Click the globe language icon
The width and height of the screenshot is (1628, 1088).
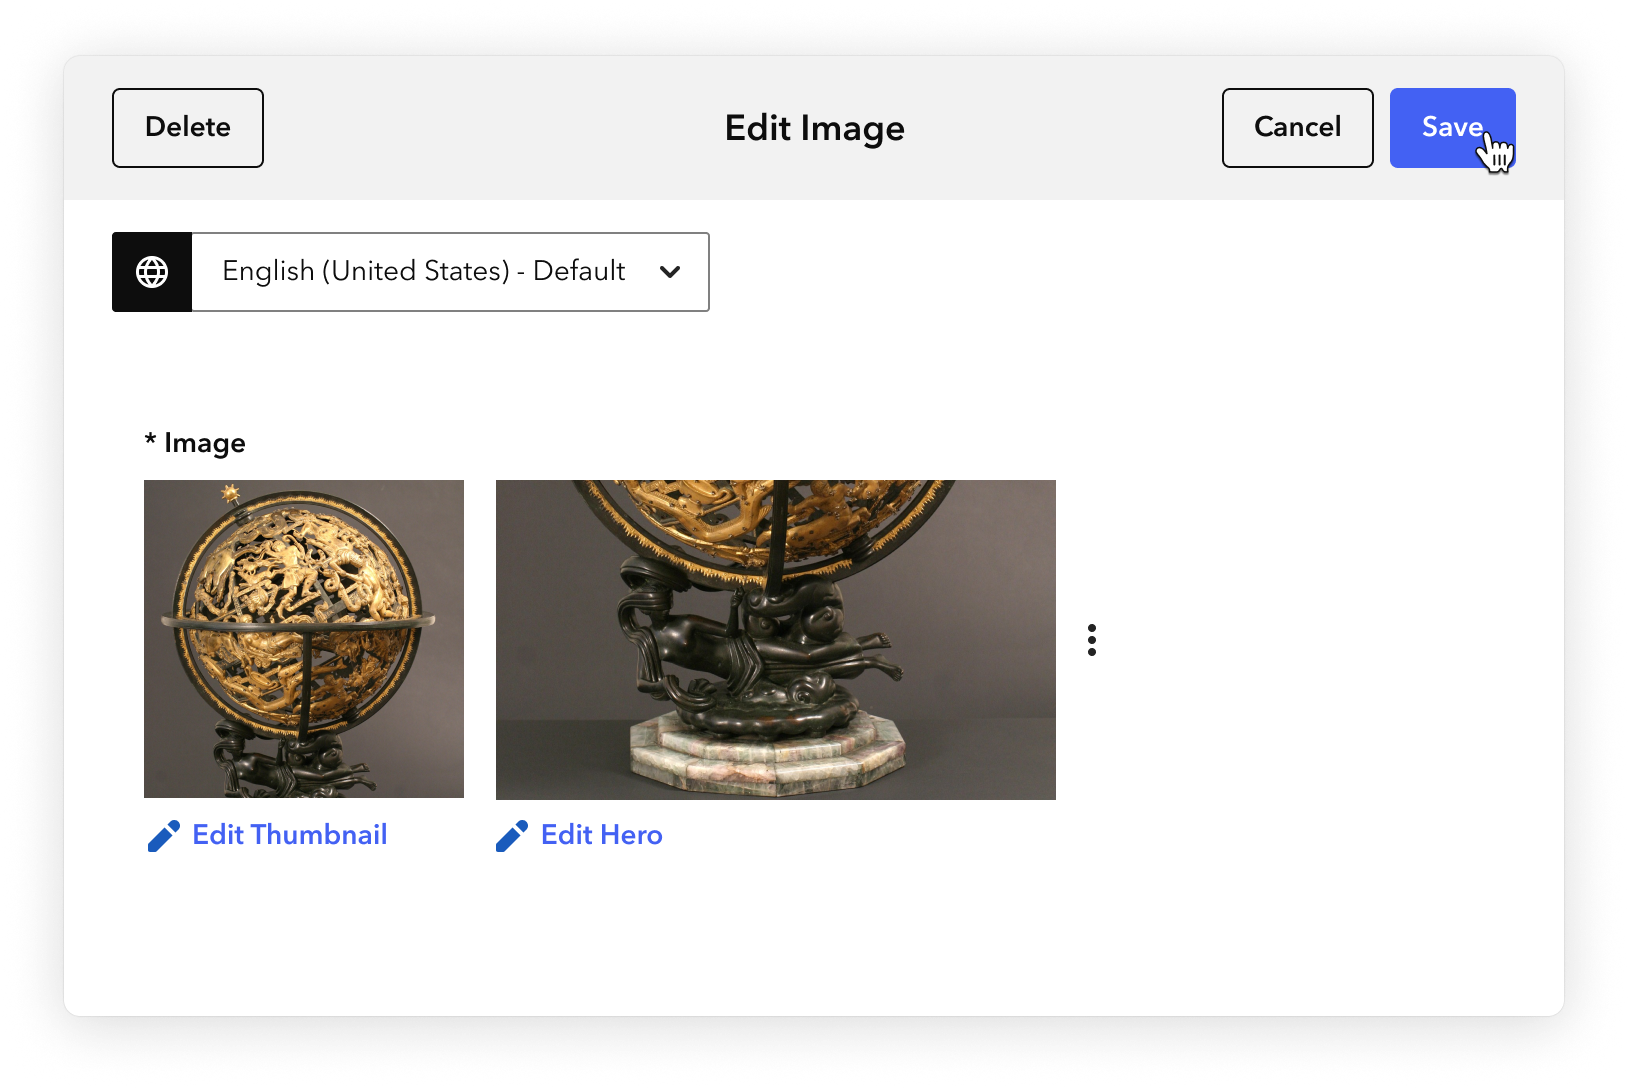[152, 272]
